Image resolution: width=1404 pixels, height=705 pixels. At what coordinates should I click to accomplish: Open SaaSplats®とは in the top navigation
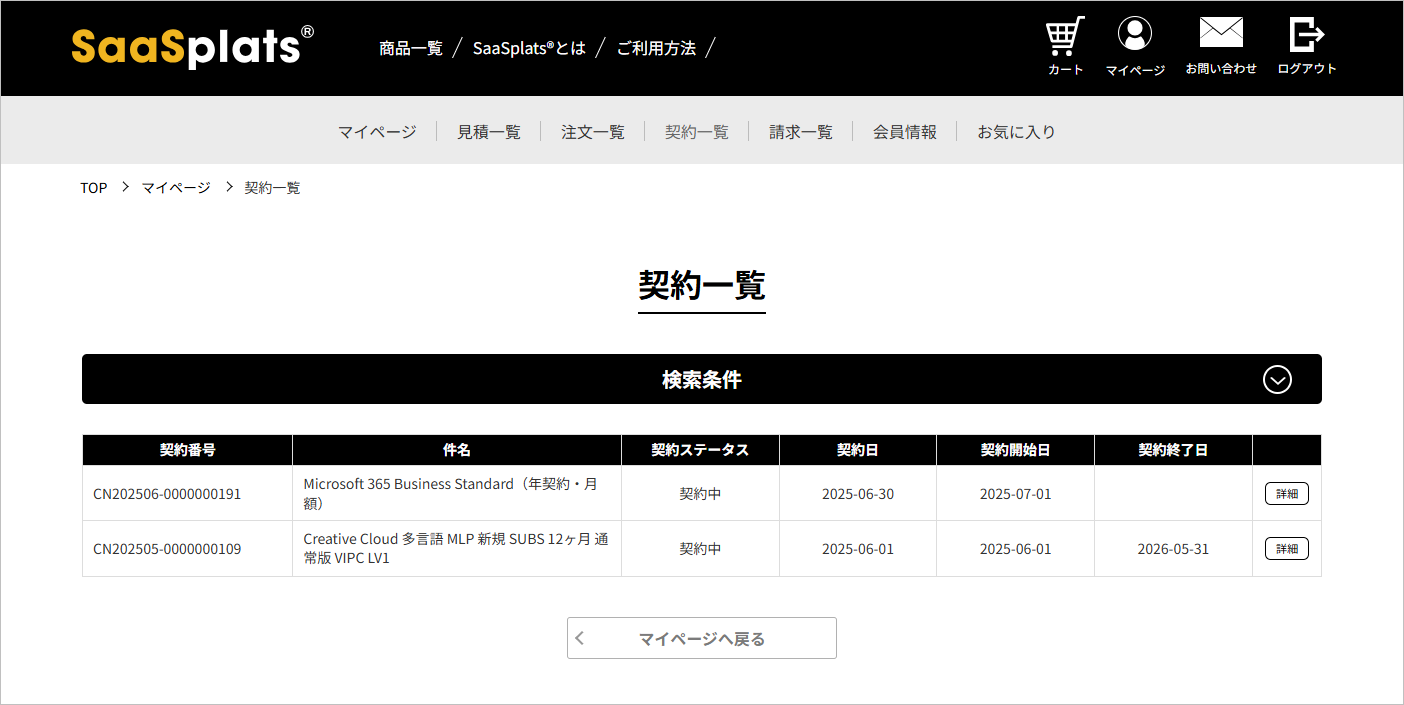529,48
